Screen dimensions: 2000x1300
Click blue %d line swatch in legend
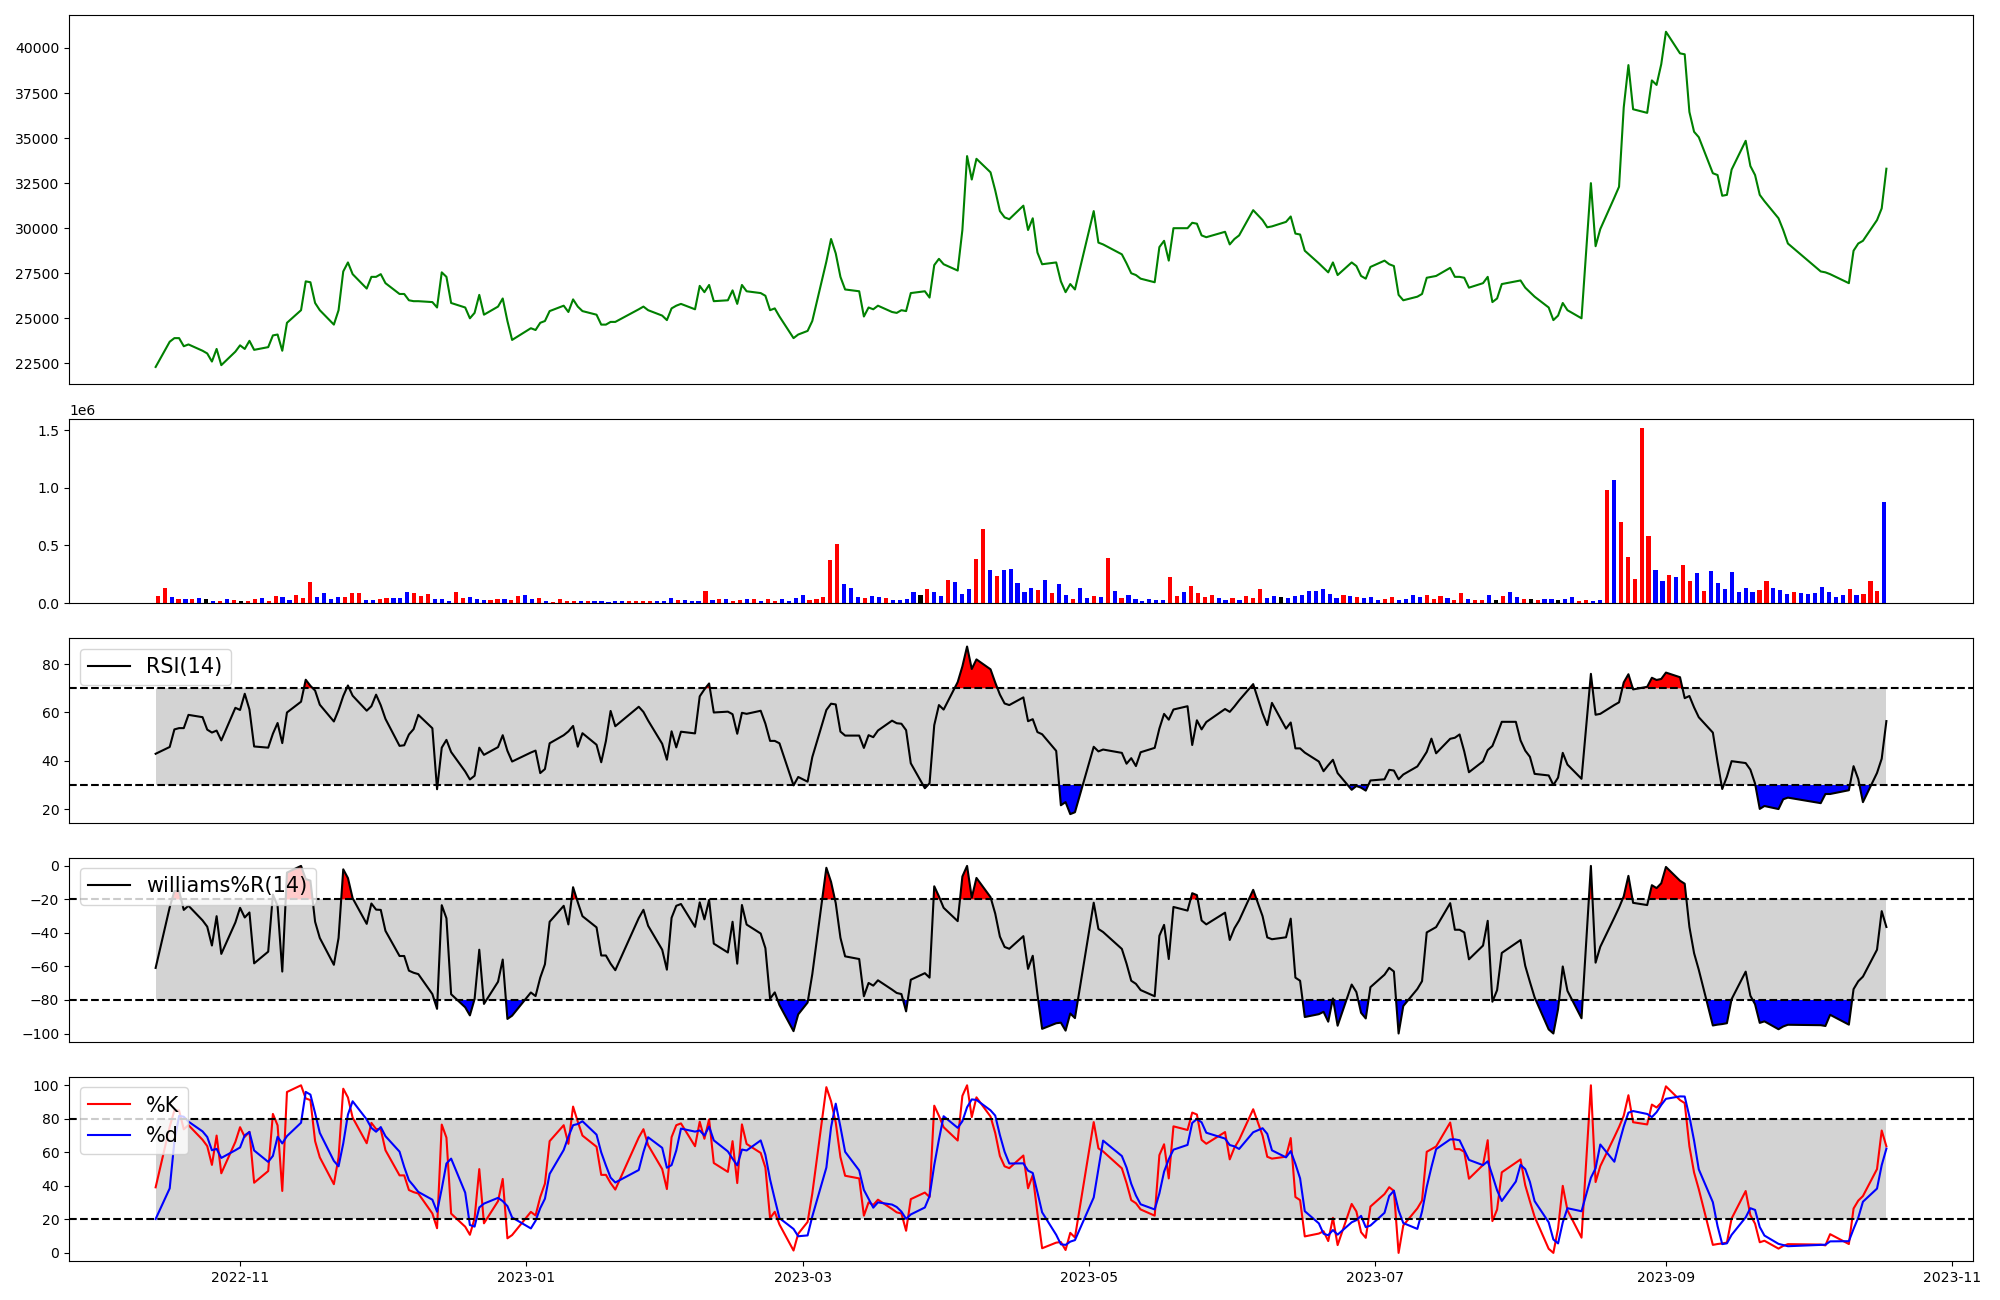(110, 1135)
